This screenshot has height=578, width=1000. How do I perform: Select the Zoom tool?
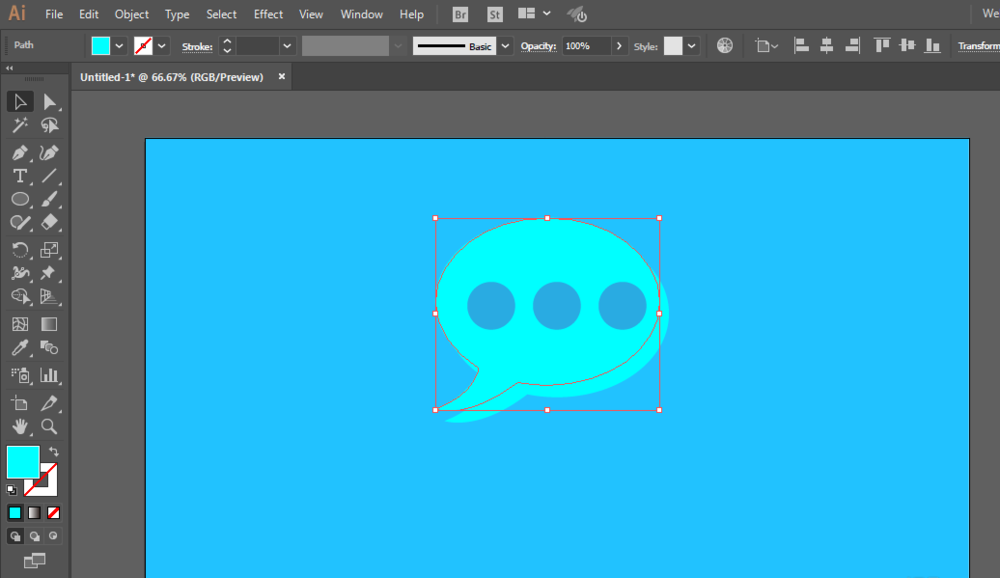pyautogui.click(x=49, y=426)
